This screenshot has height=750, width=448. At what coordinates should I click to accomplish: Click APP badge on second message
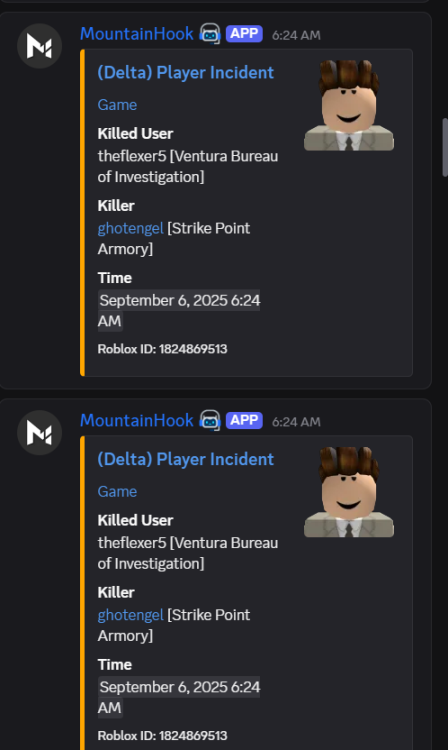[x=244, y=420]
